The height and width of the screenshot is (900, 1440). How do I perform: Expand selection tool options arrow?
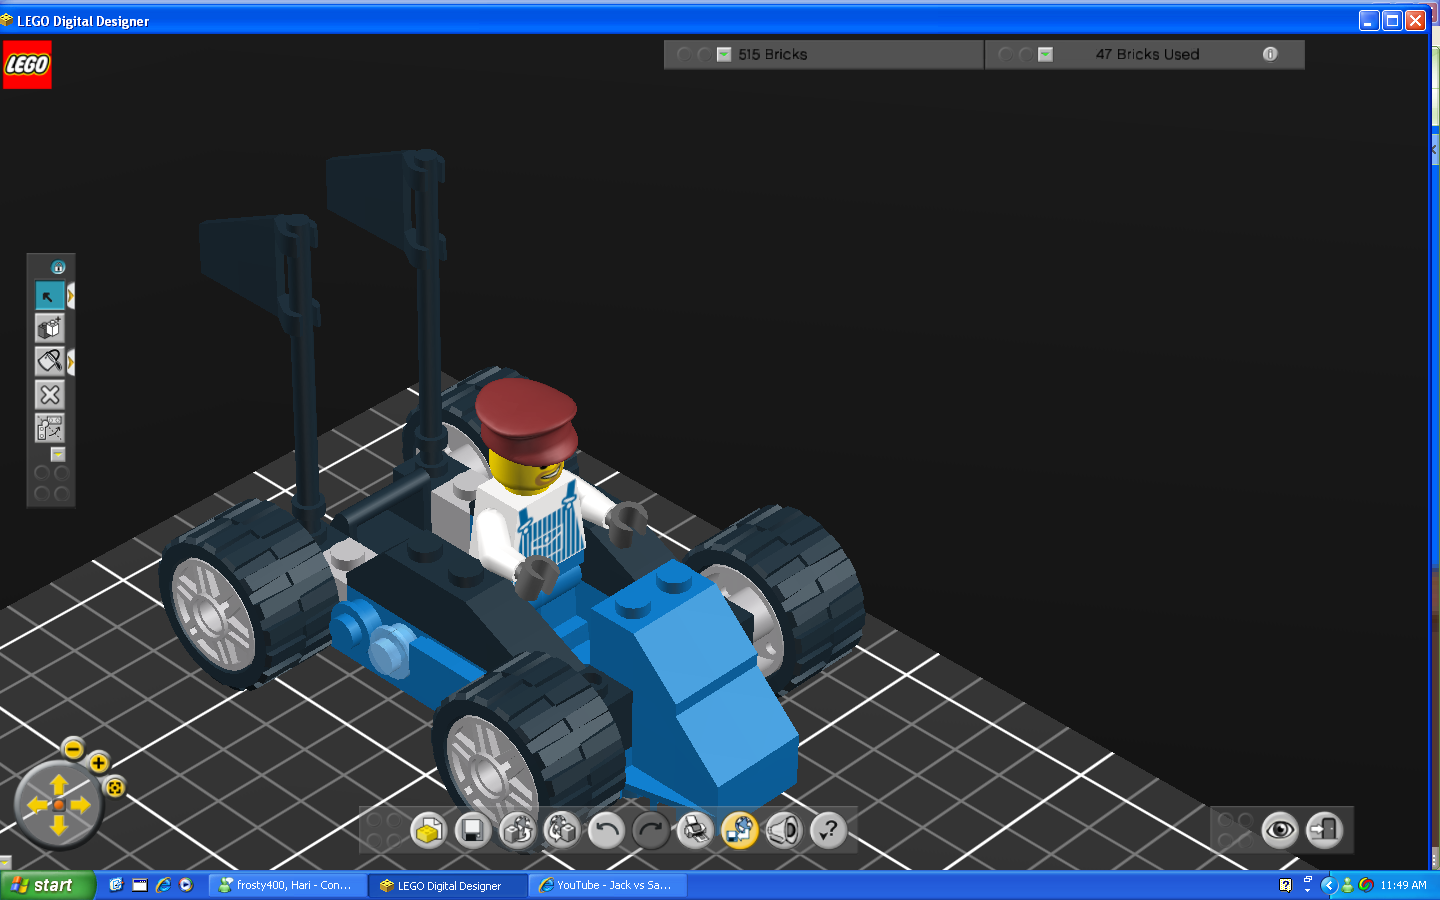(70, 296)
